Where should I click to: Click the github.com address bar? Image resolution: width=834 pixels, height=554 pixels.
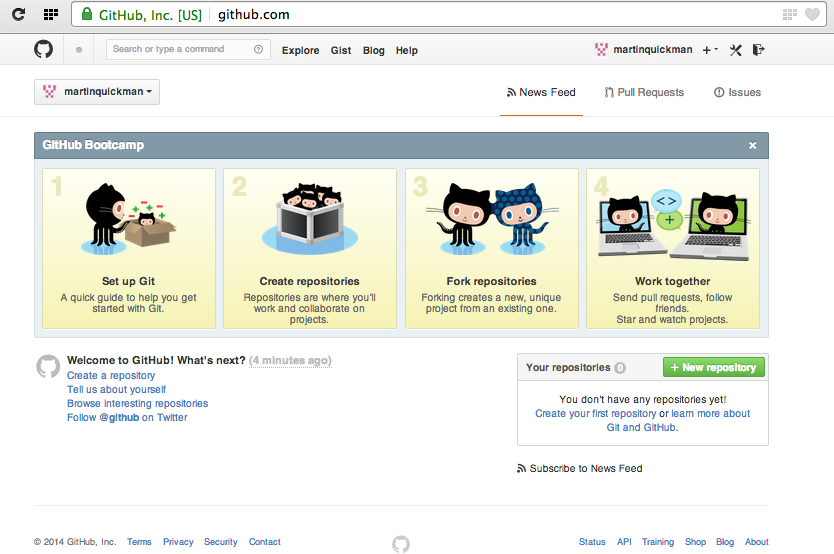pyautogui.click(x=448, y=14)
